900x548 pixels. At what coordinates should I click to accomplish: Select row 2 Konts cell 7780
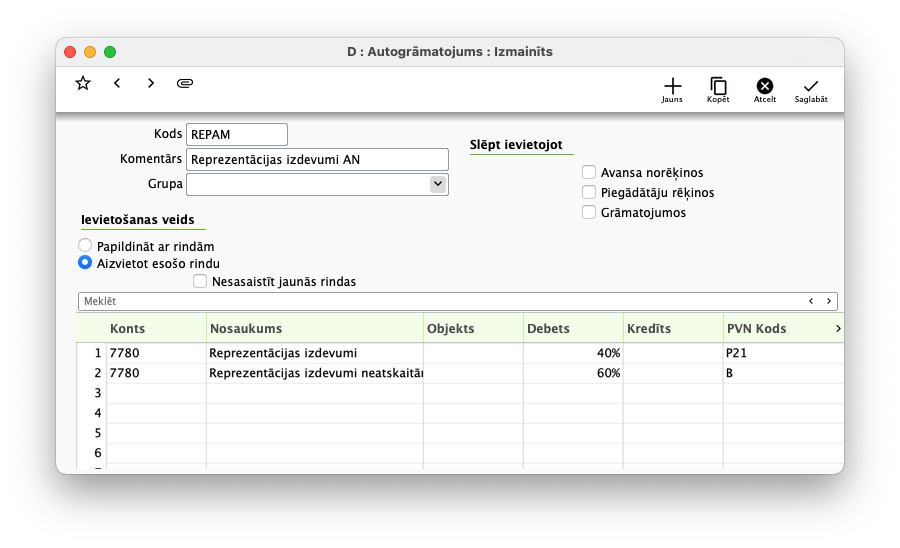coord(155,373)
